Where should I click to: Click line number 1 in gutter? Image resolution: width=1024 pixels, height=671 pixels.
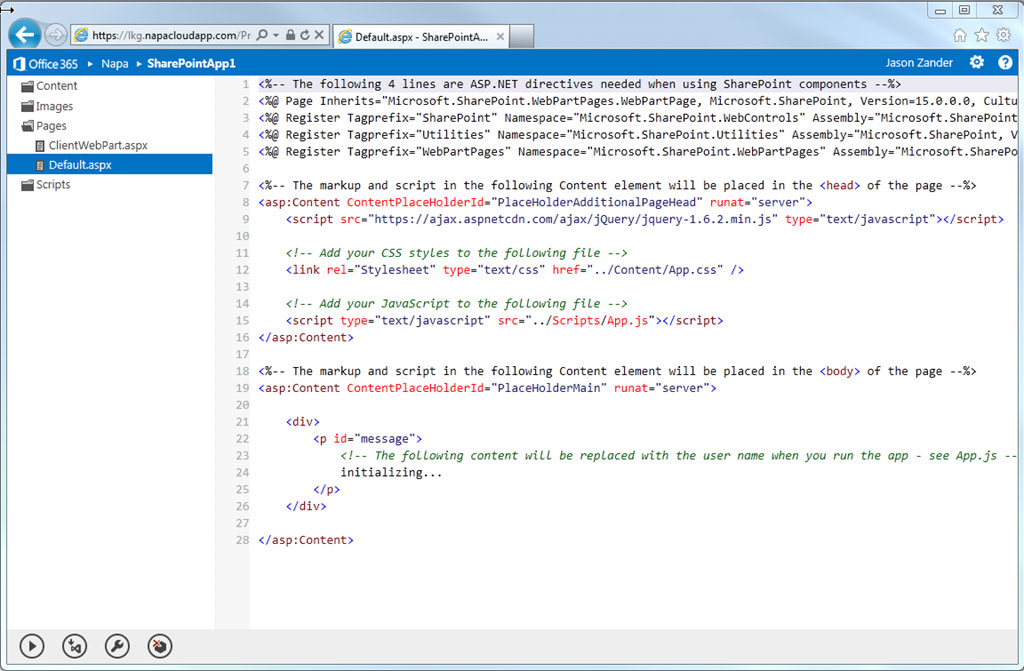click(246, 84)
